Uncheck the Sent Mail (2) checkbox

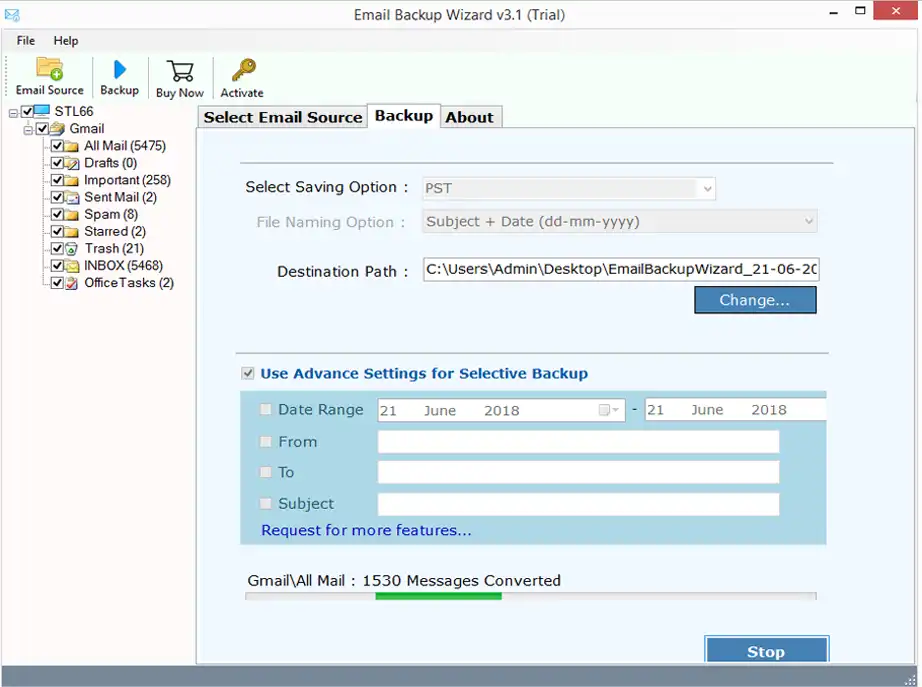coord(57,197)
